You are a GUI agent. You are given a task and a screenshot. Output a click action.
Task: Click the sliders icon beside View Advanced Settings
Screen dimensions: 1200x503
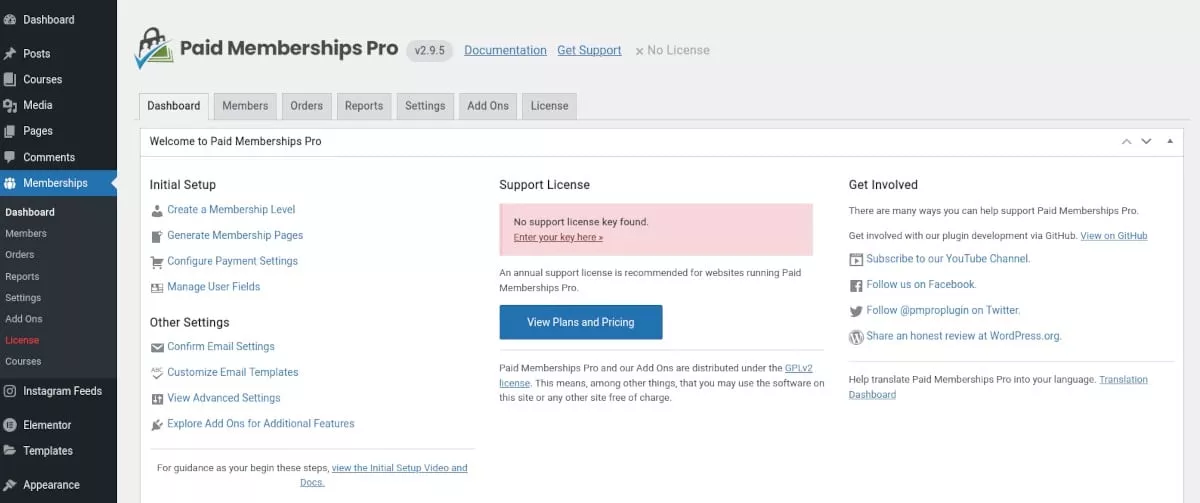click(157, 398)
